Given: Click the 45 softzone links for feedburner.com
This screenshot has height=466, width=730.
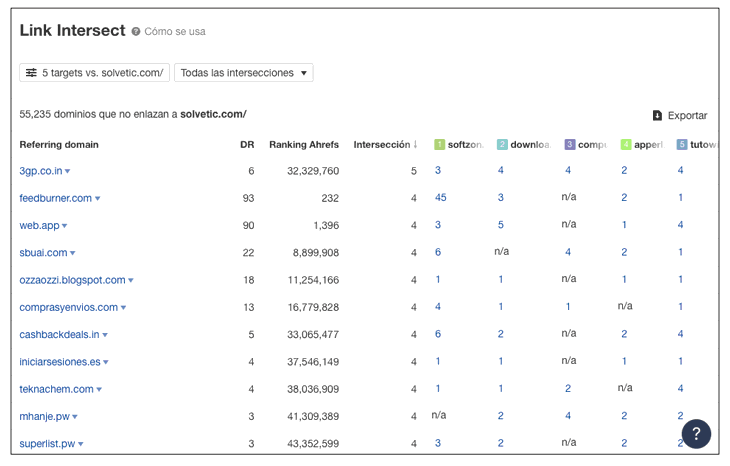Looking at the screenshot, I should [441, 198].
